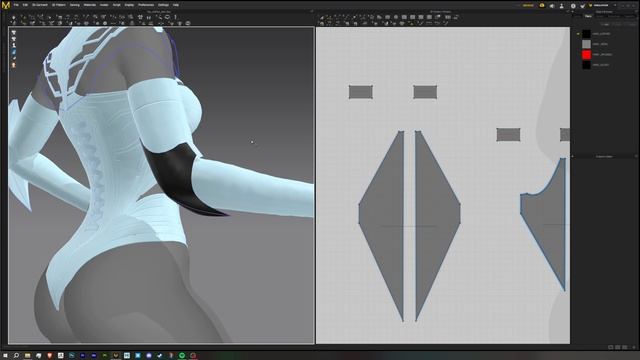Toggle the avatar display icon in 3D viewport

(x=14, y=45)
